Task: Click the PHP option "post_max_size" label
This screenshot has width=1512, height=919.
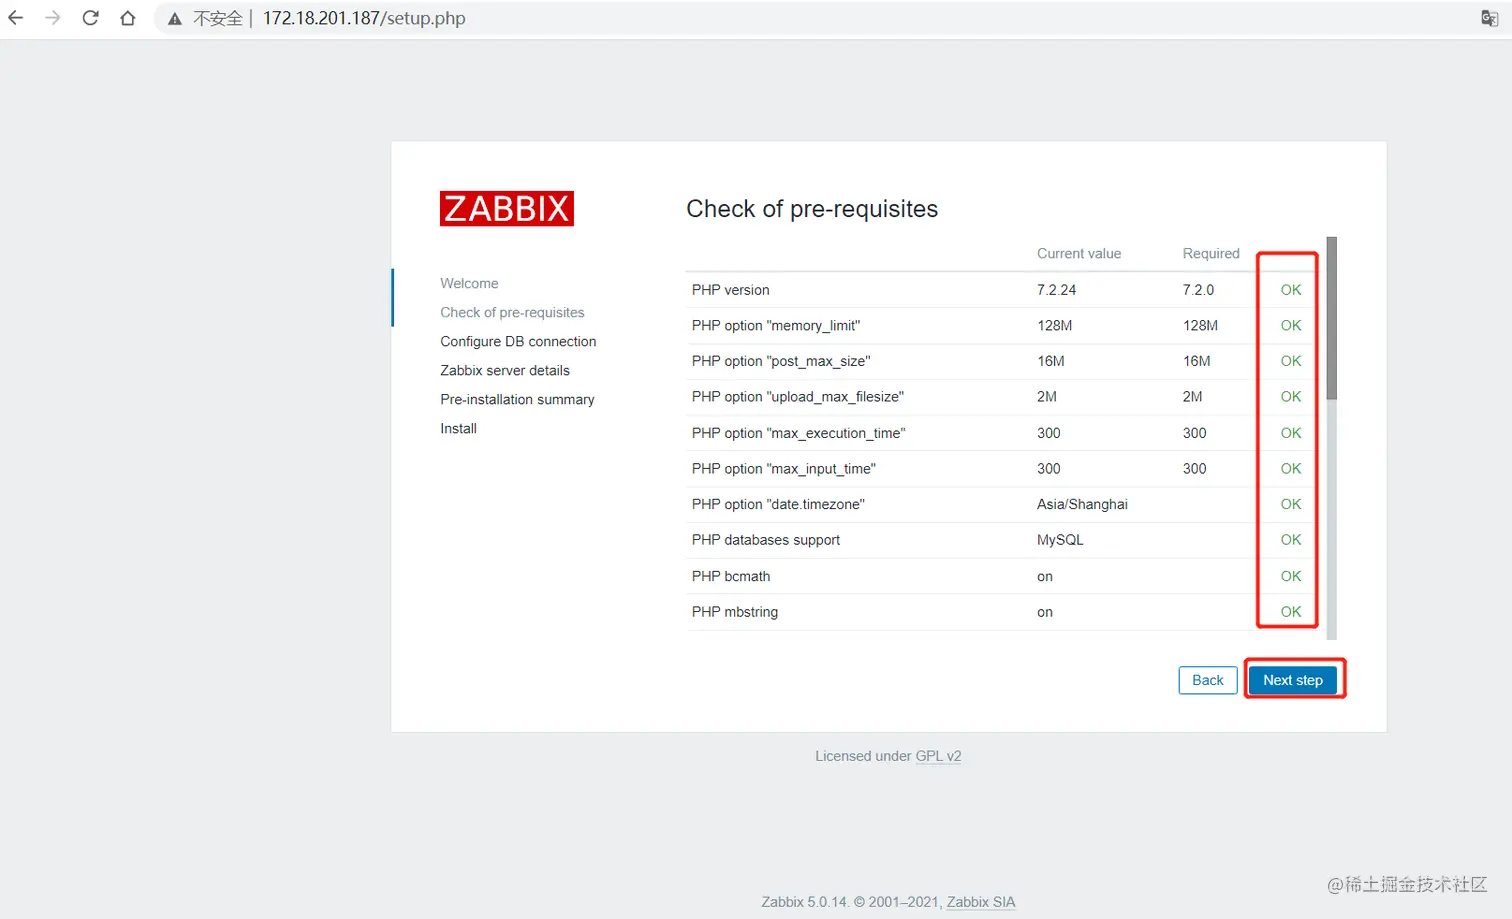Action: click(x=781, y=361)
